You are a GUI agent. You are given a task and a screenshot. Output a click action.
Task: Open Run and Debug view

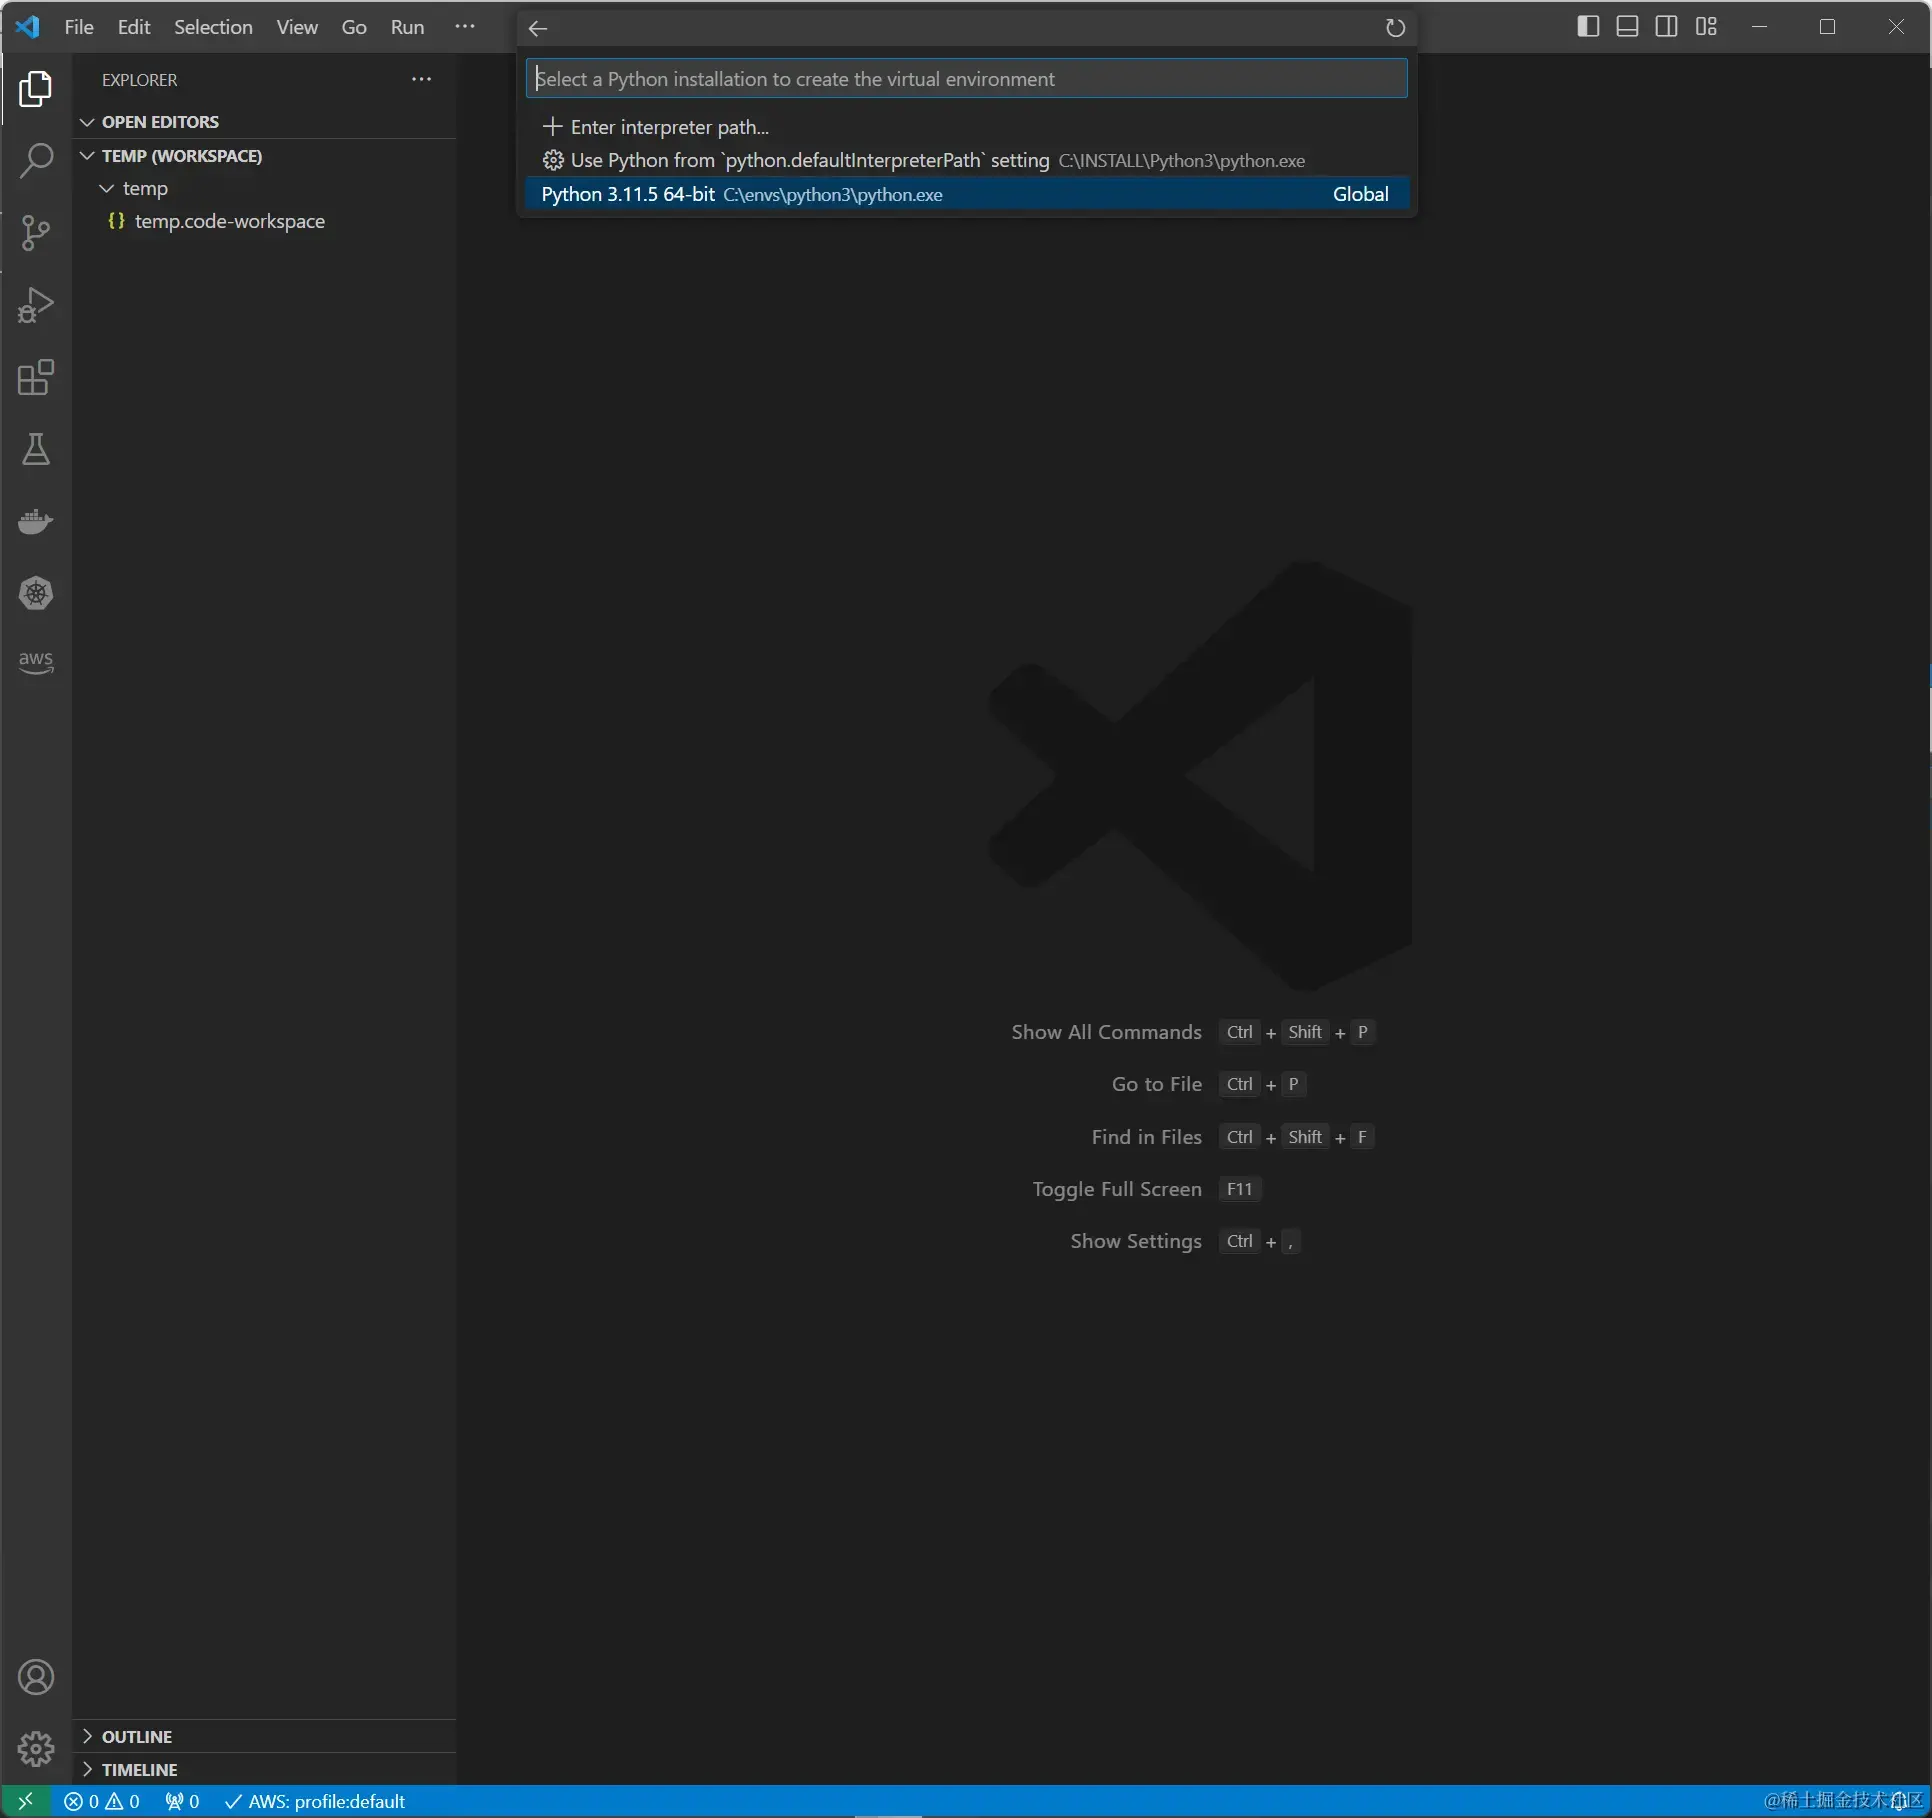pyautogui.click(x=36, y=305)
